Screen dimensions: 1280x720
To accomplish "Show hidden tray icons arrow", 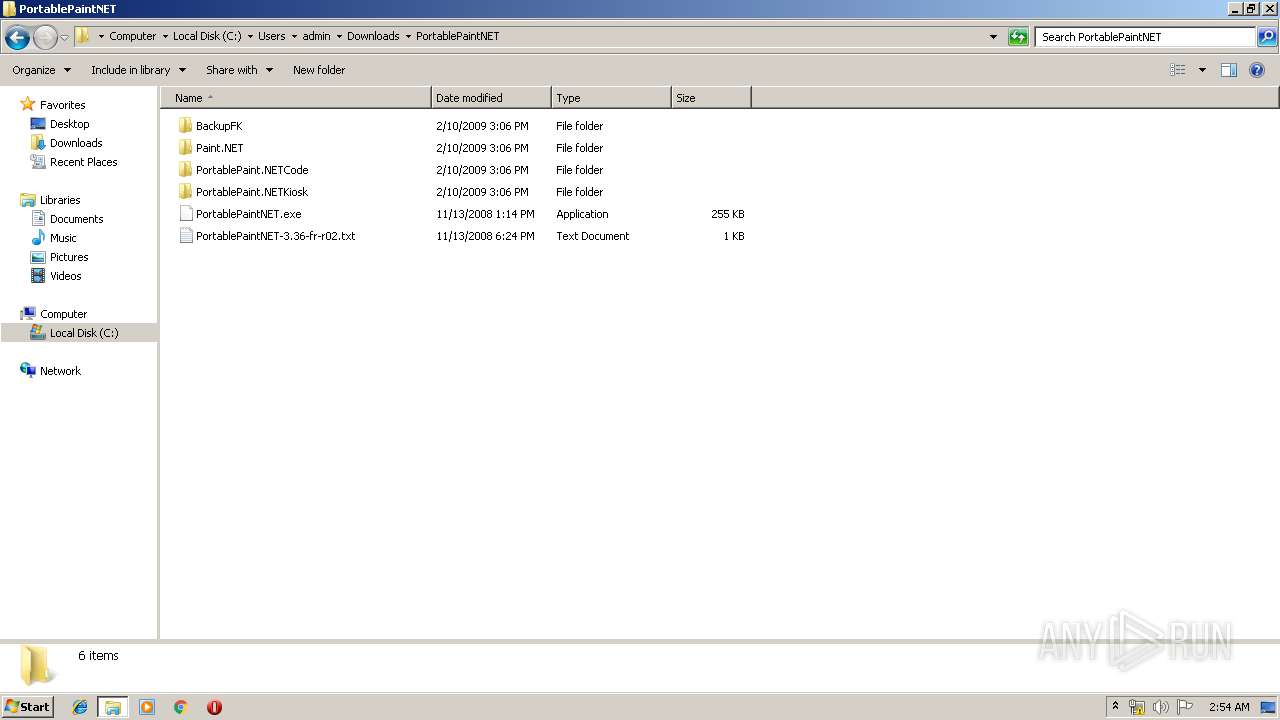I will pyautogui.click(x=1116, y=706).
